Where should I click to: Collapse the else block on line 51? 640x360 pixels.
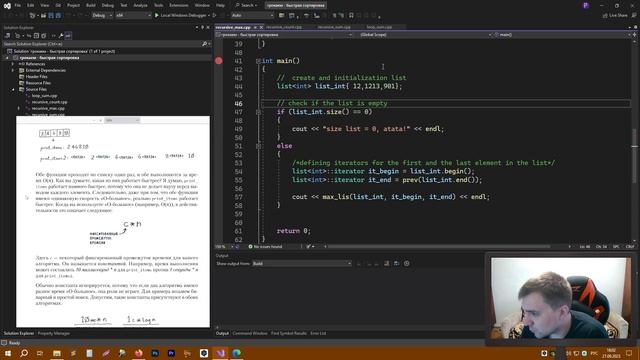[258, 146]
